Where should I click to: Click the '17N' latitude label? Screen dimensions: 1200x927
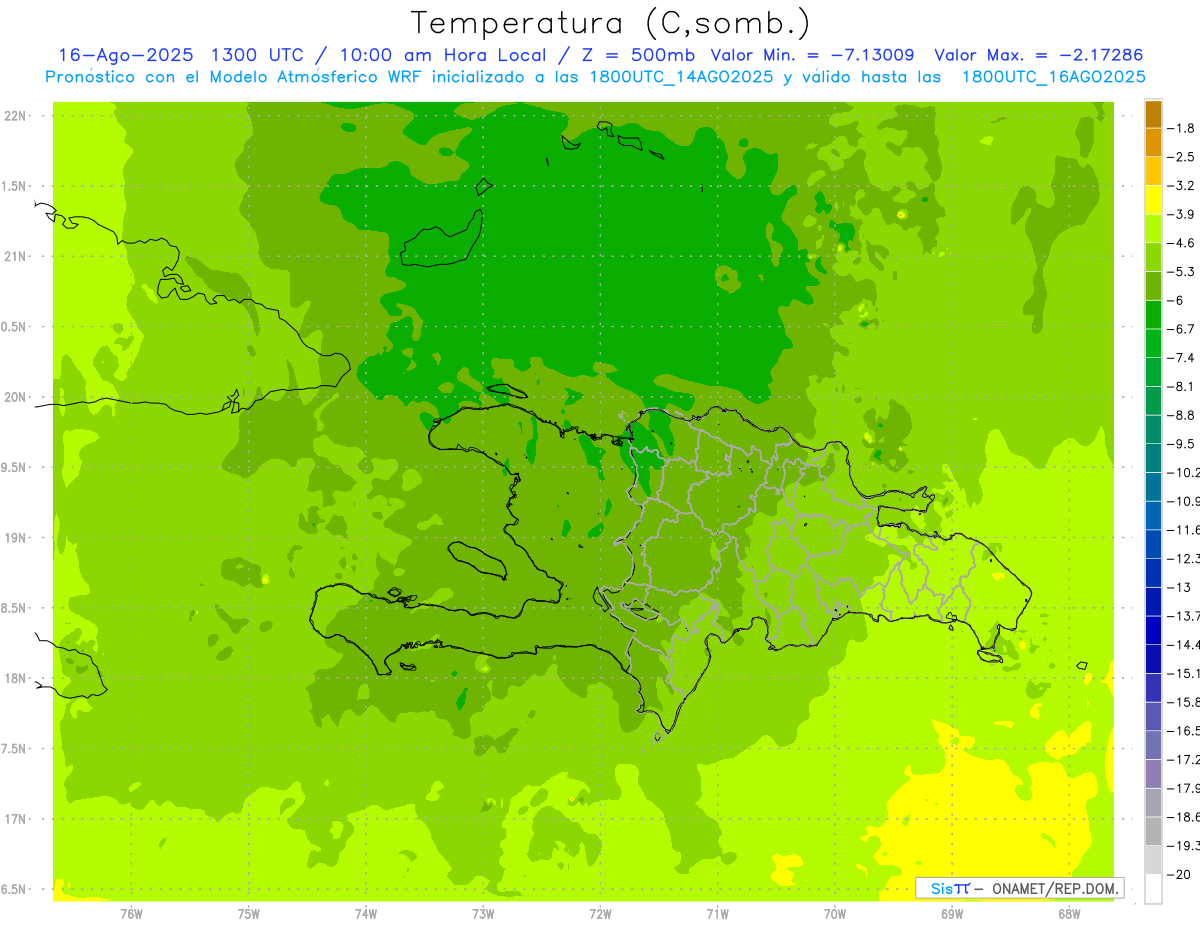[x=15, y=819]
